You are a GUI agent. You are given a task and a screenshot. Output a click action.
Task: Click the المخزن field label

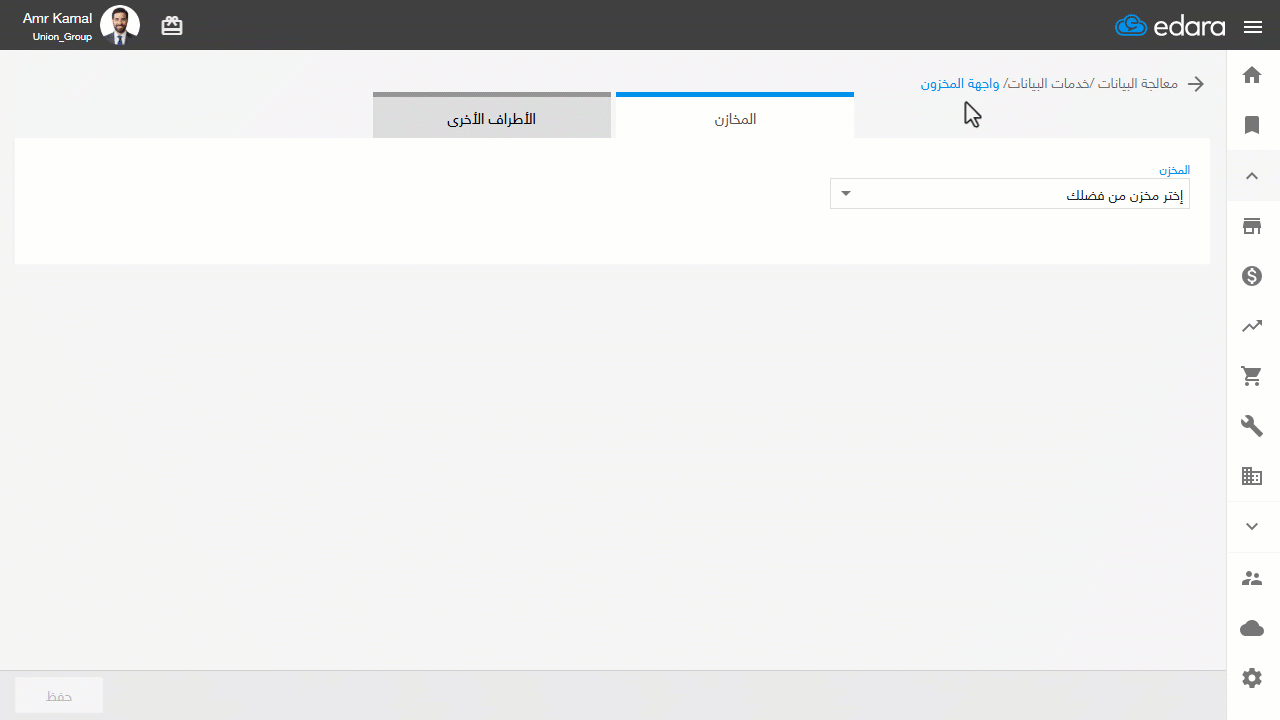point(1174,170)
